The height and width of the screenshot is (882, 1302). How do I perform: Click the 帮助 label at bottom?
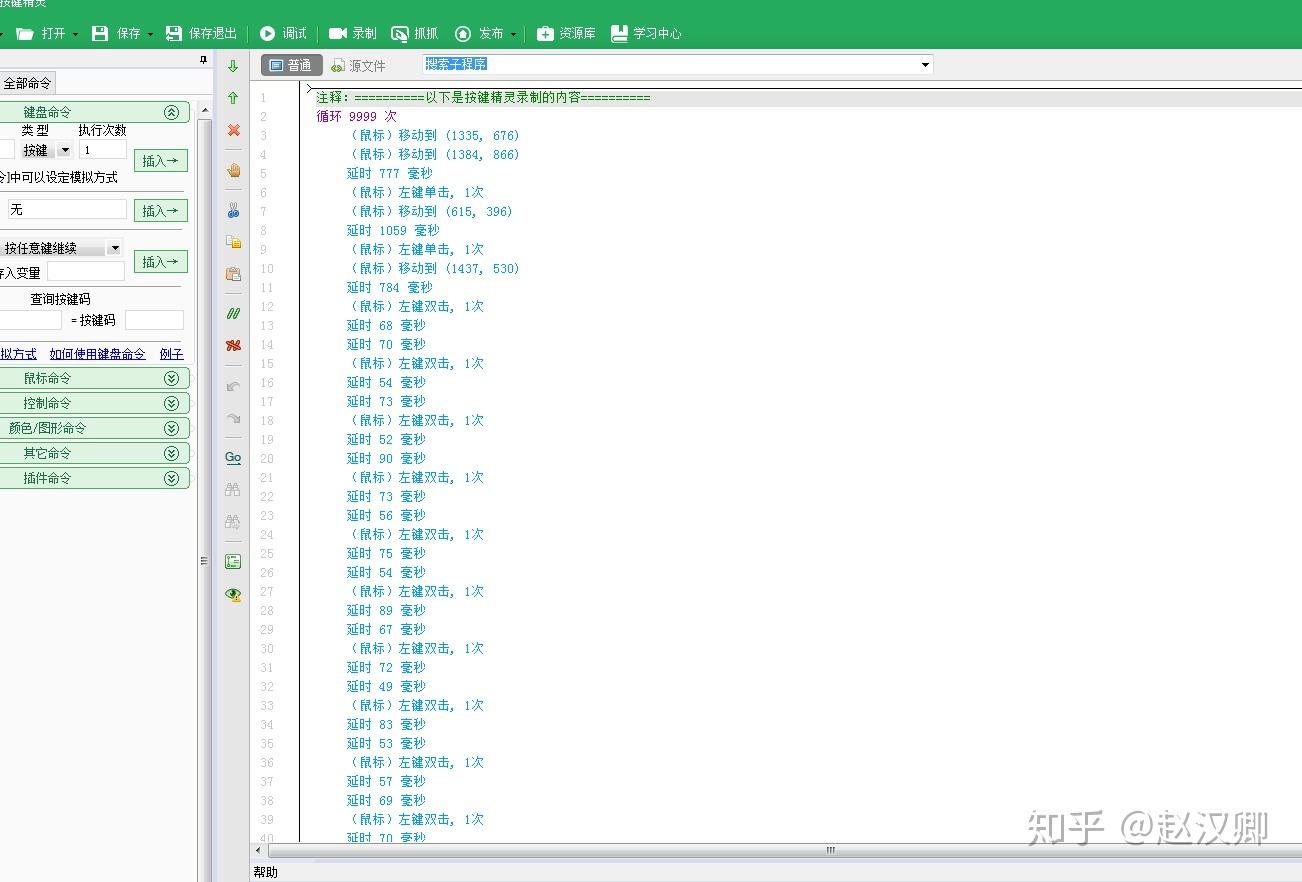[x=266, y=872]
